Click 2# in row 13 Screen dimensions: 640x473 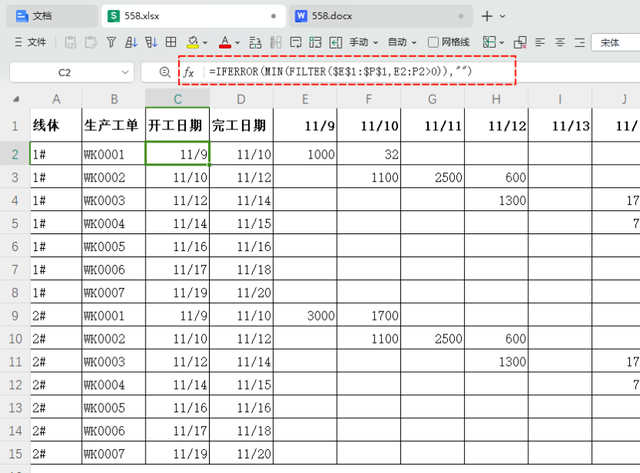point(56,407)
